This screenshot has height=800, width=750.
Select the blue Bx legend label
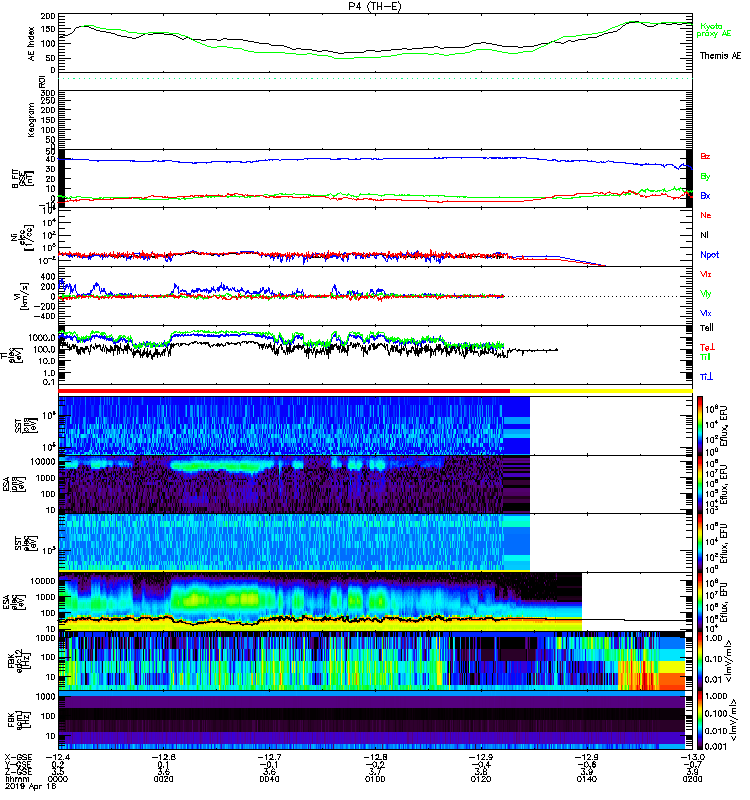tap(705, 195)
